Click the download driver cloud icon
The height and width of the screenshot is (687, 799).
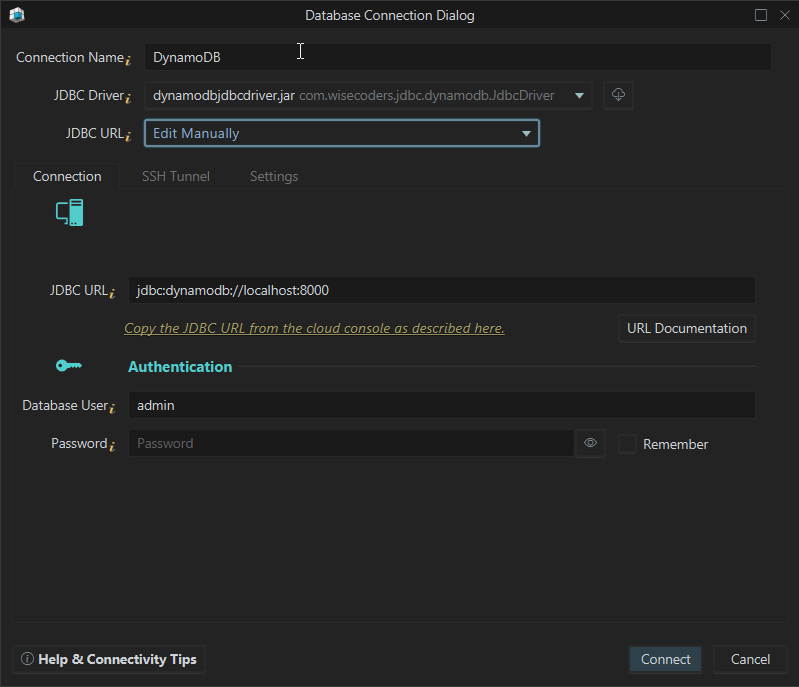618,95
